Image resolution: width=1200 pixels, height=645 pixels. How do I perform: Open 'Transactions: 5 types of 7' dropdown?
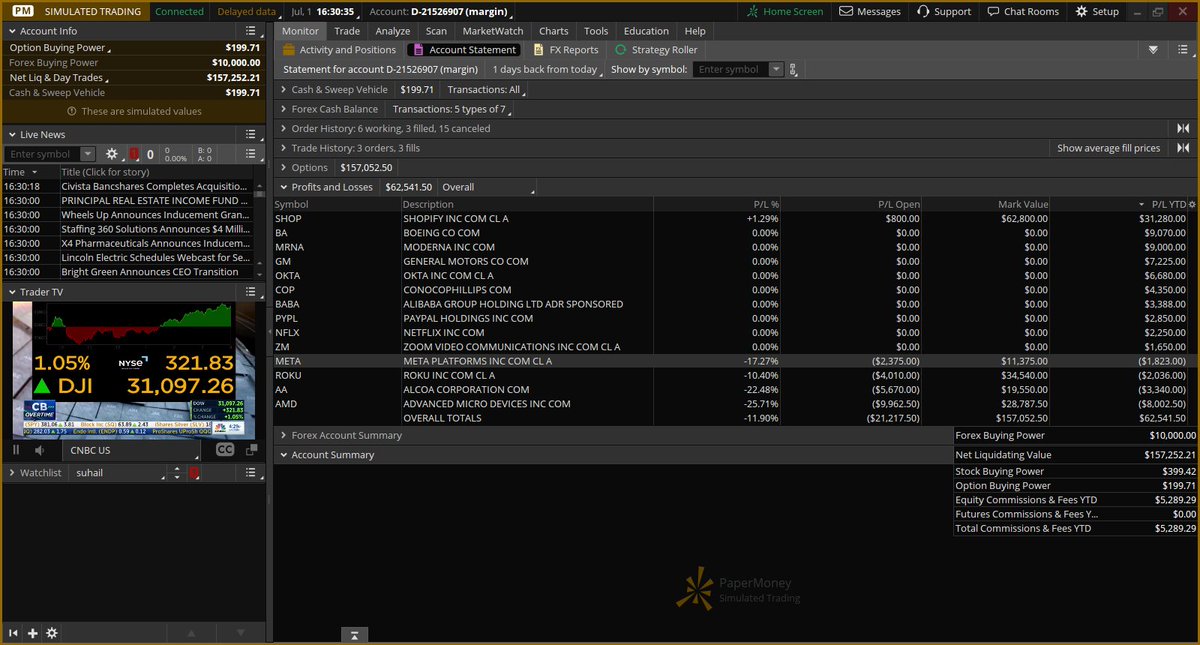452,109
